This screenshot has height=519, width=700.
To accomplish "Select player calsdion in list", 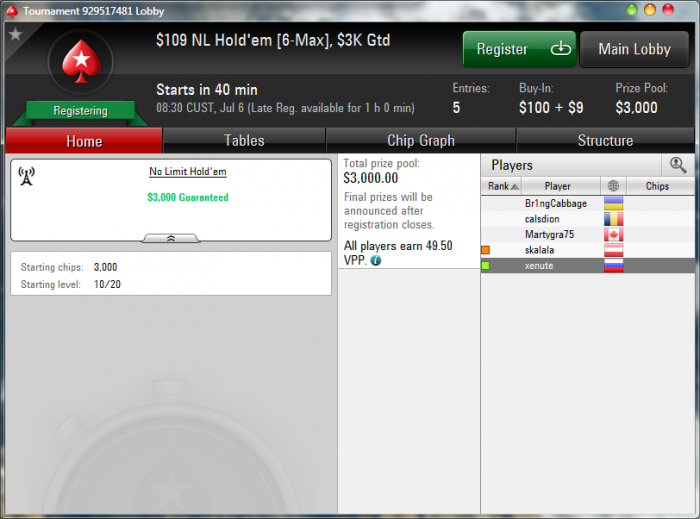I will (x=588, y=219).
